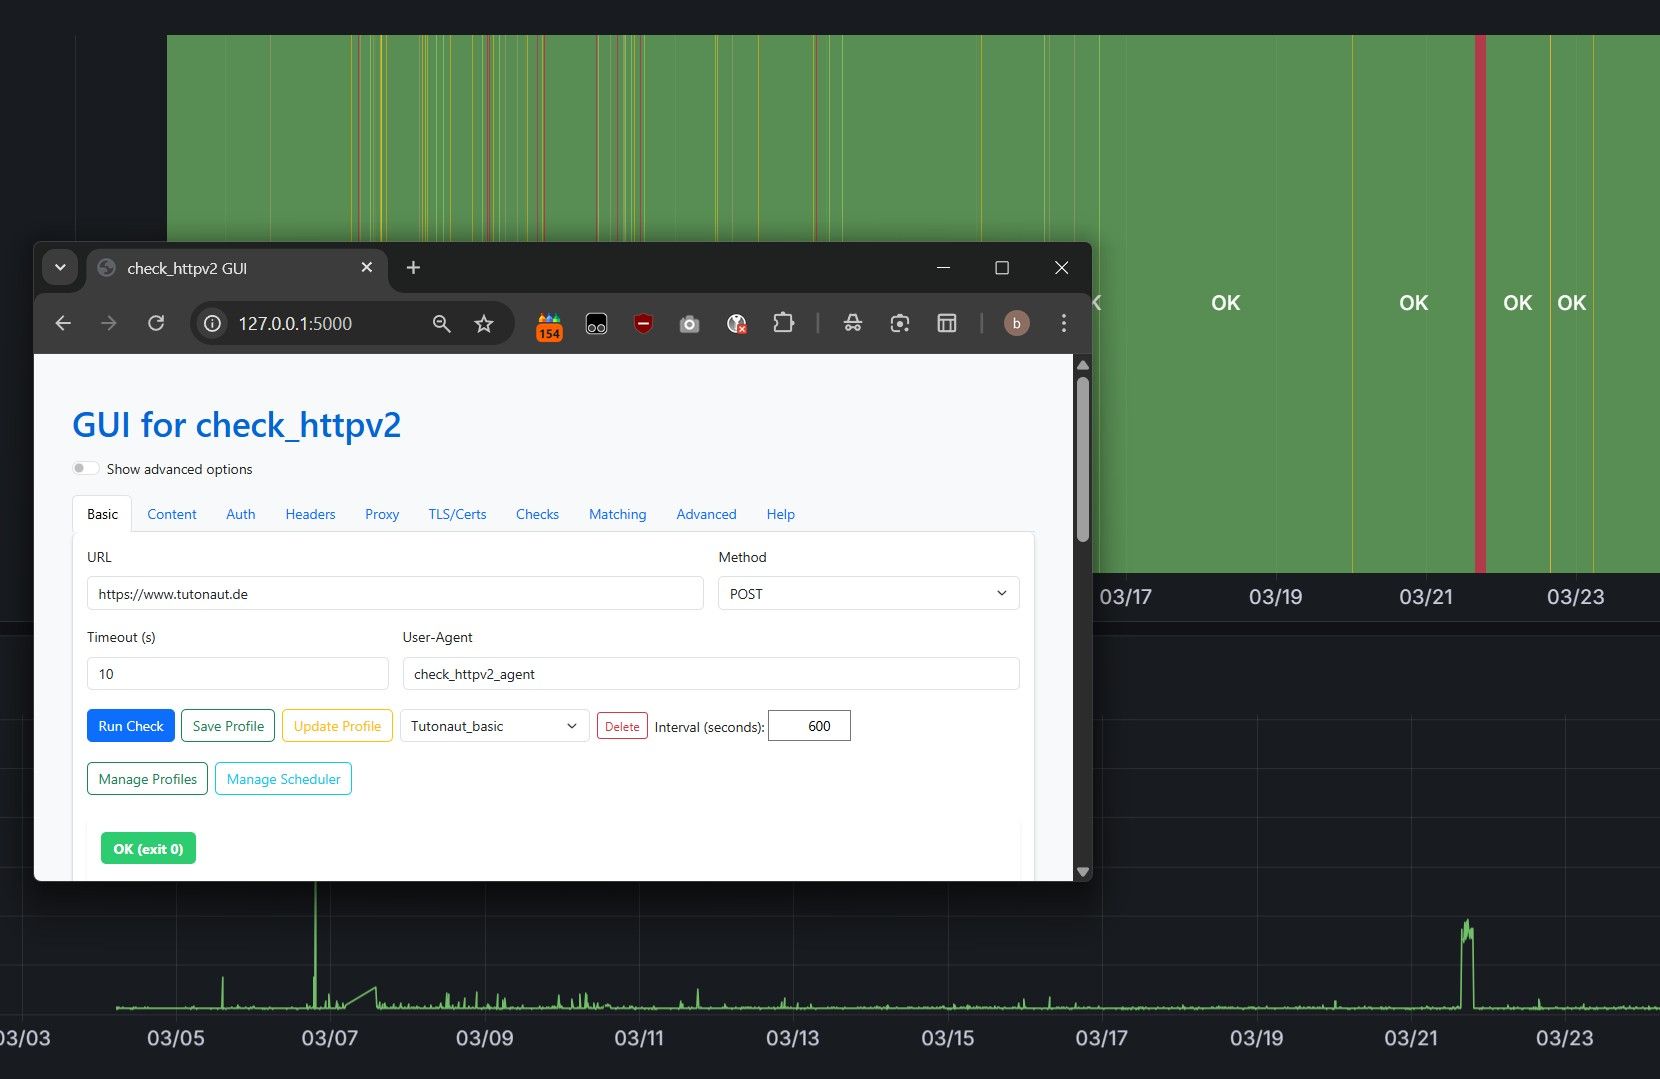Click the browser reload icon
The image size is (1660, 1079).
(x=156, y=323)
